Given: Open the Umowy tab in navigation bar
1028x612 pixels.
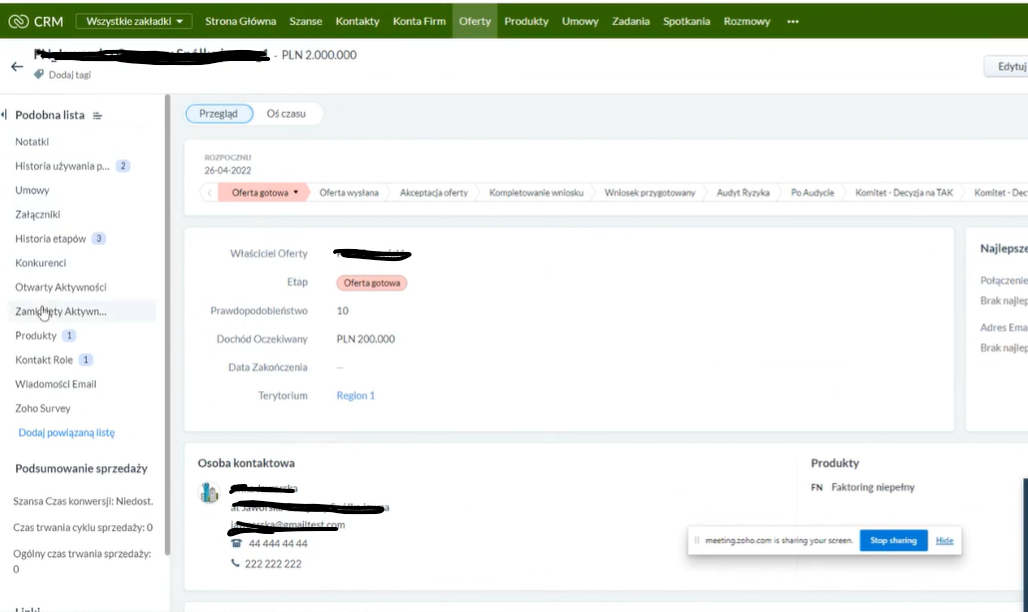Looking at the screenshot, I should (x=580, y=22).
